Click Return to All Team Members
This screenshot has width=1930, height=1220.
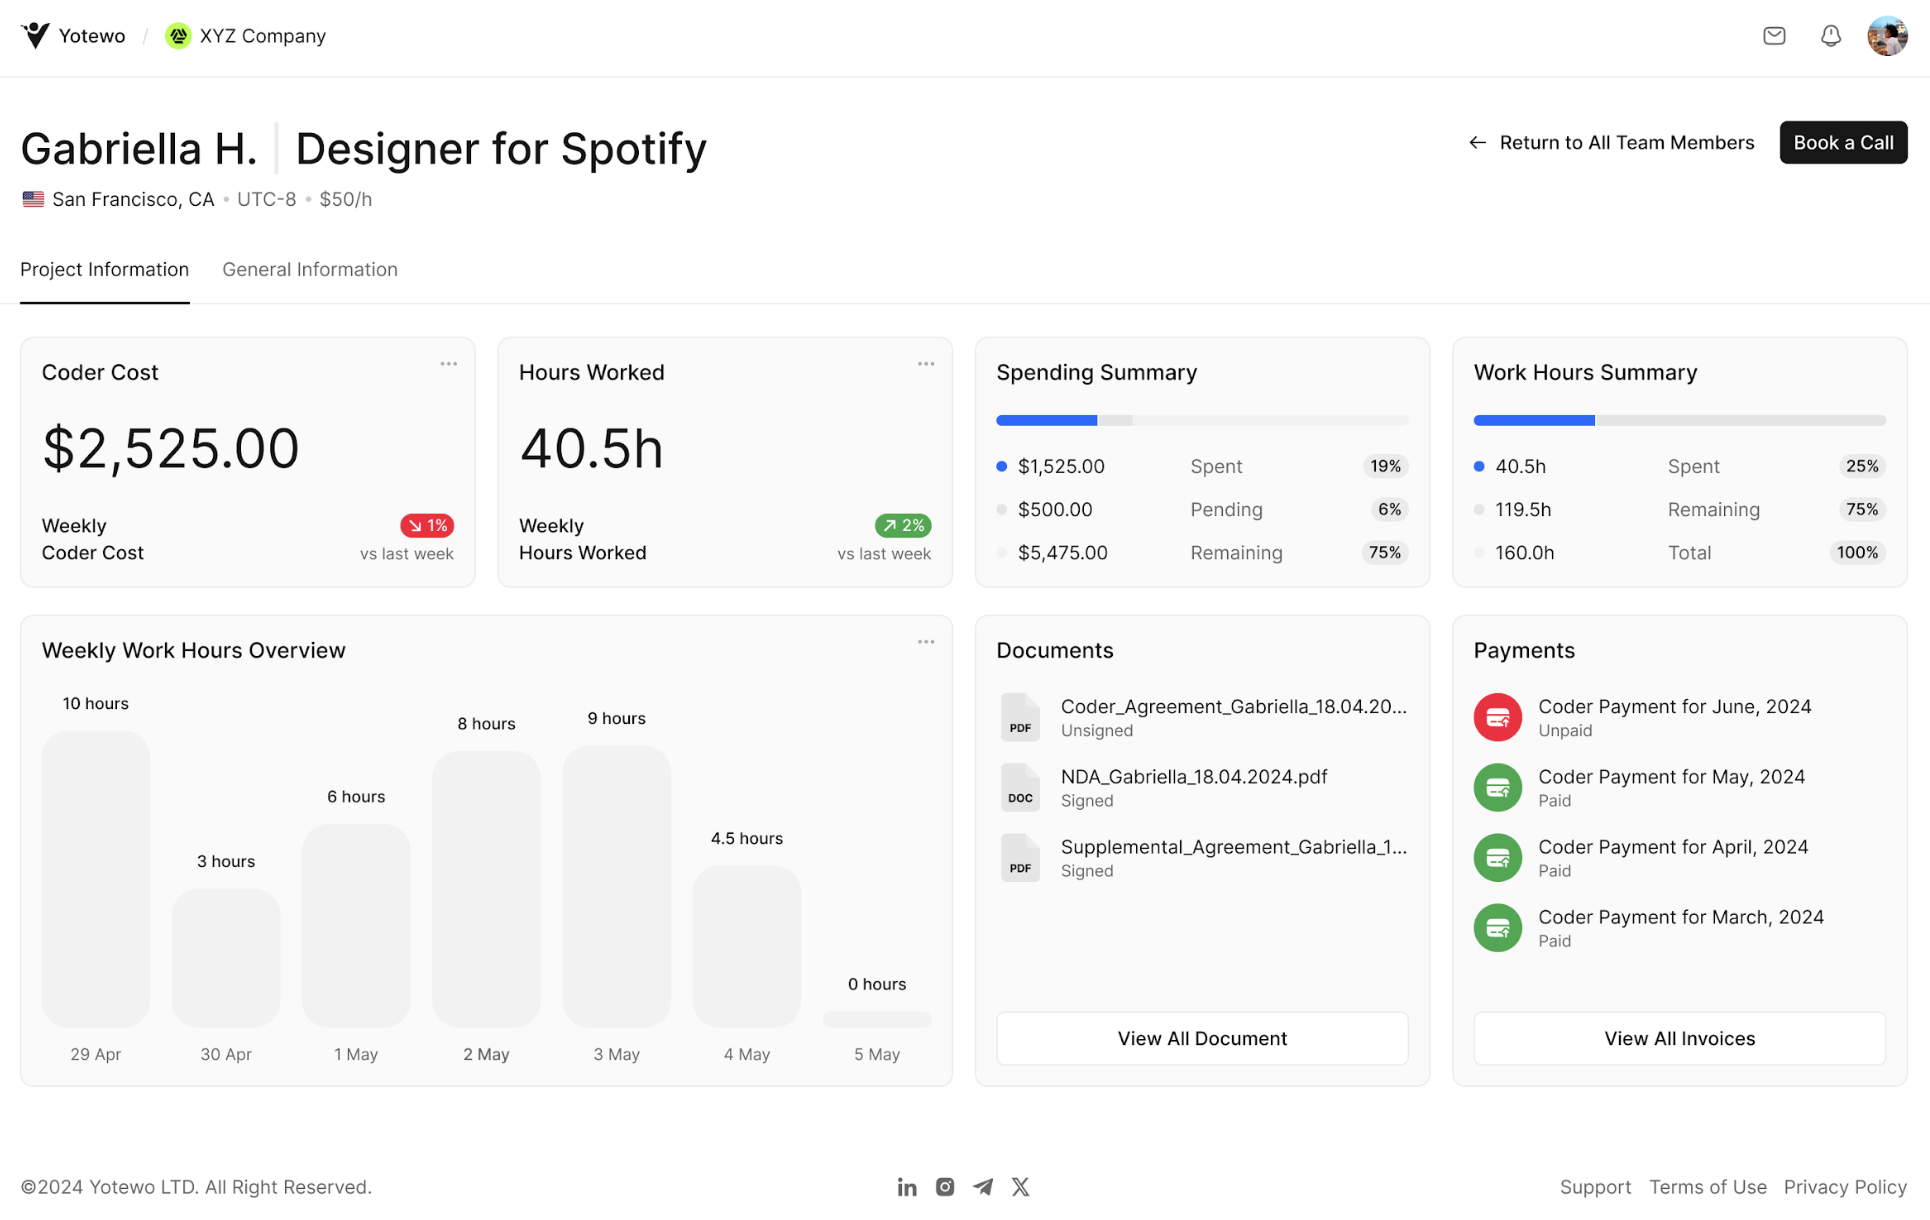tap(1611, 143)
